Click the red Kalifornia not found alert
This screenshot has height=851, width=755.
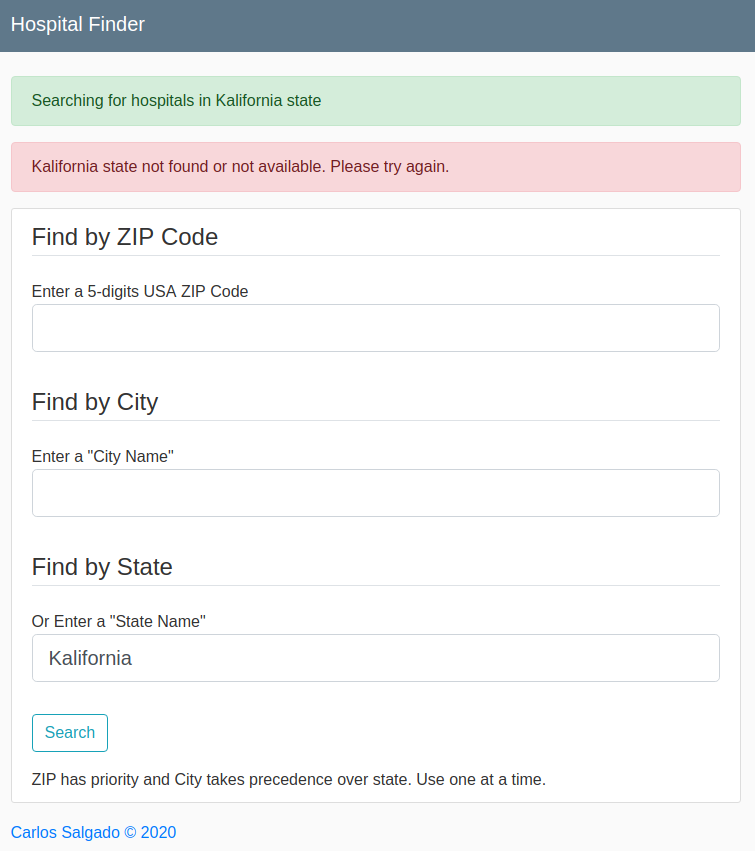[x=375, y=166]
